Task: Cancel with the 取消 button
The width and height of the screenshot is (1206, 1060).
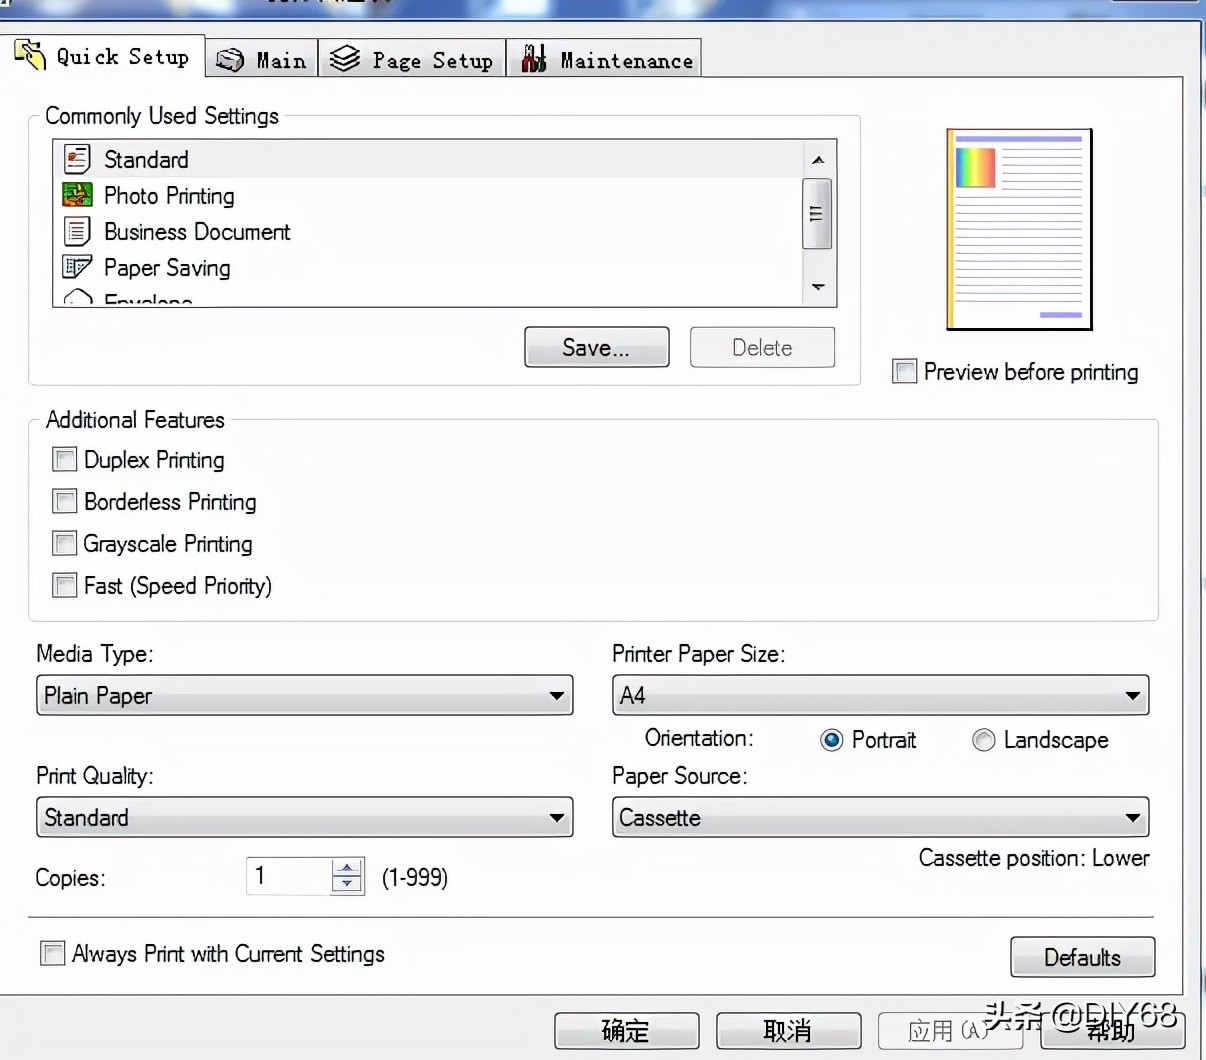Action: pos(789,1031)
